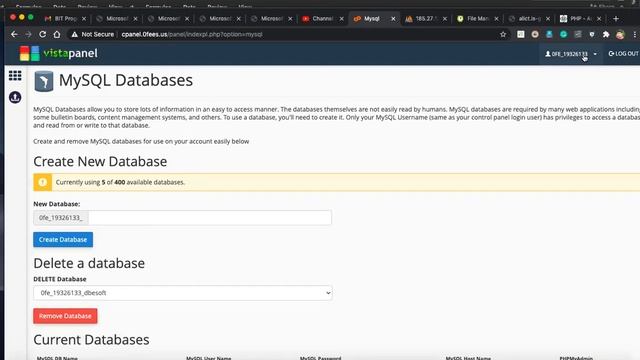Close the PHP tab
640x360 pixels.
click(x=599, y=19)
